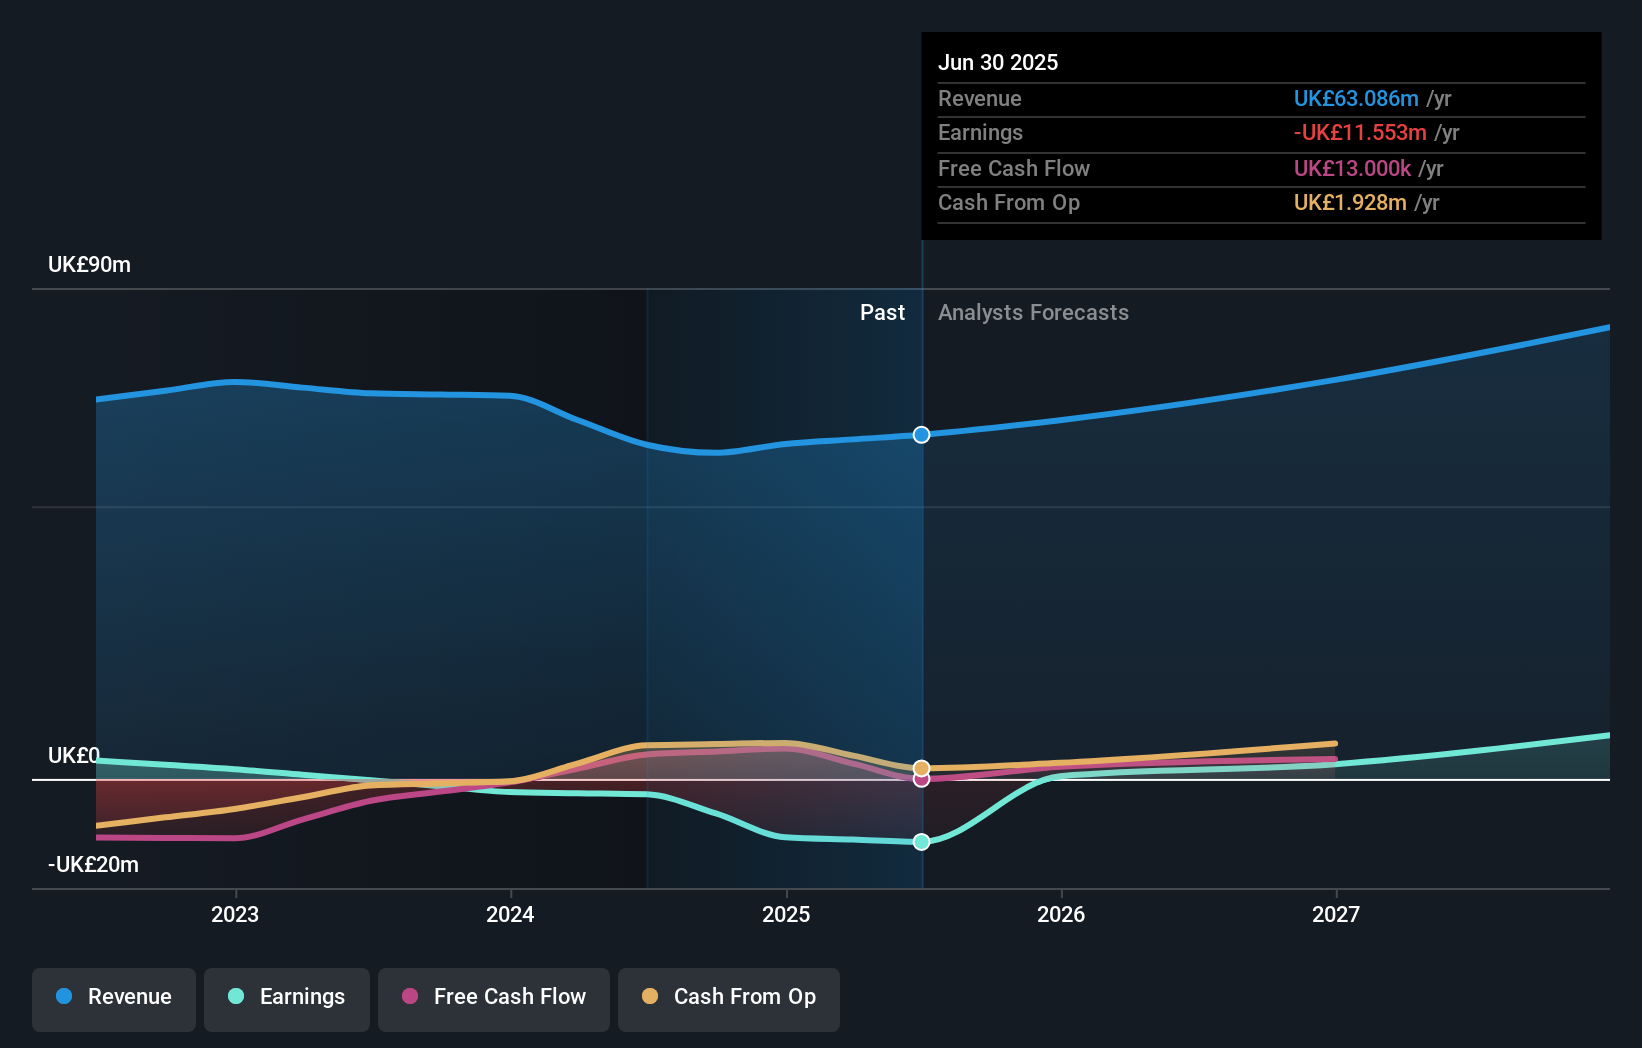This screenshot has width=1642, height=1048.
Task: Click the pink Free Cash Flow legend dot
Action: 412,997
